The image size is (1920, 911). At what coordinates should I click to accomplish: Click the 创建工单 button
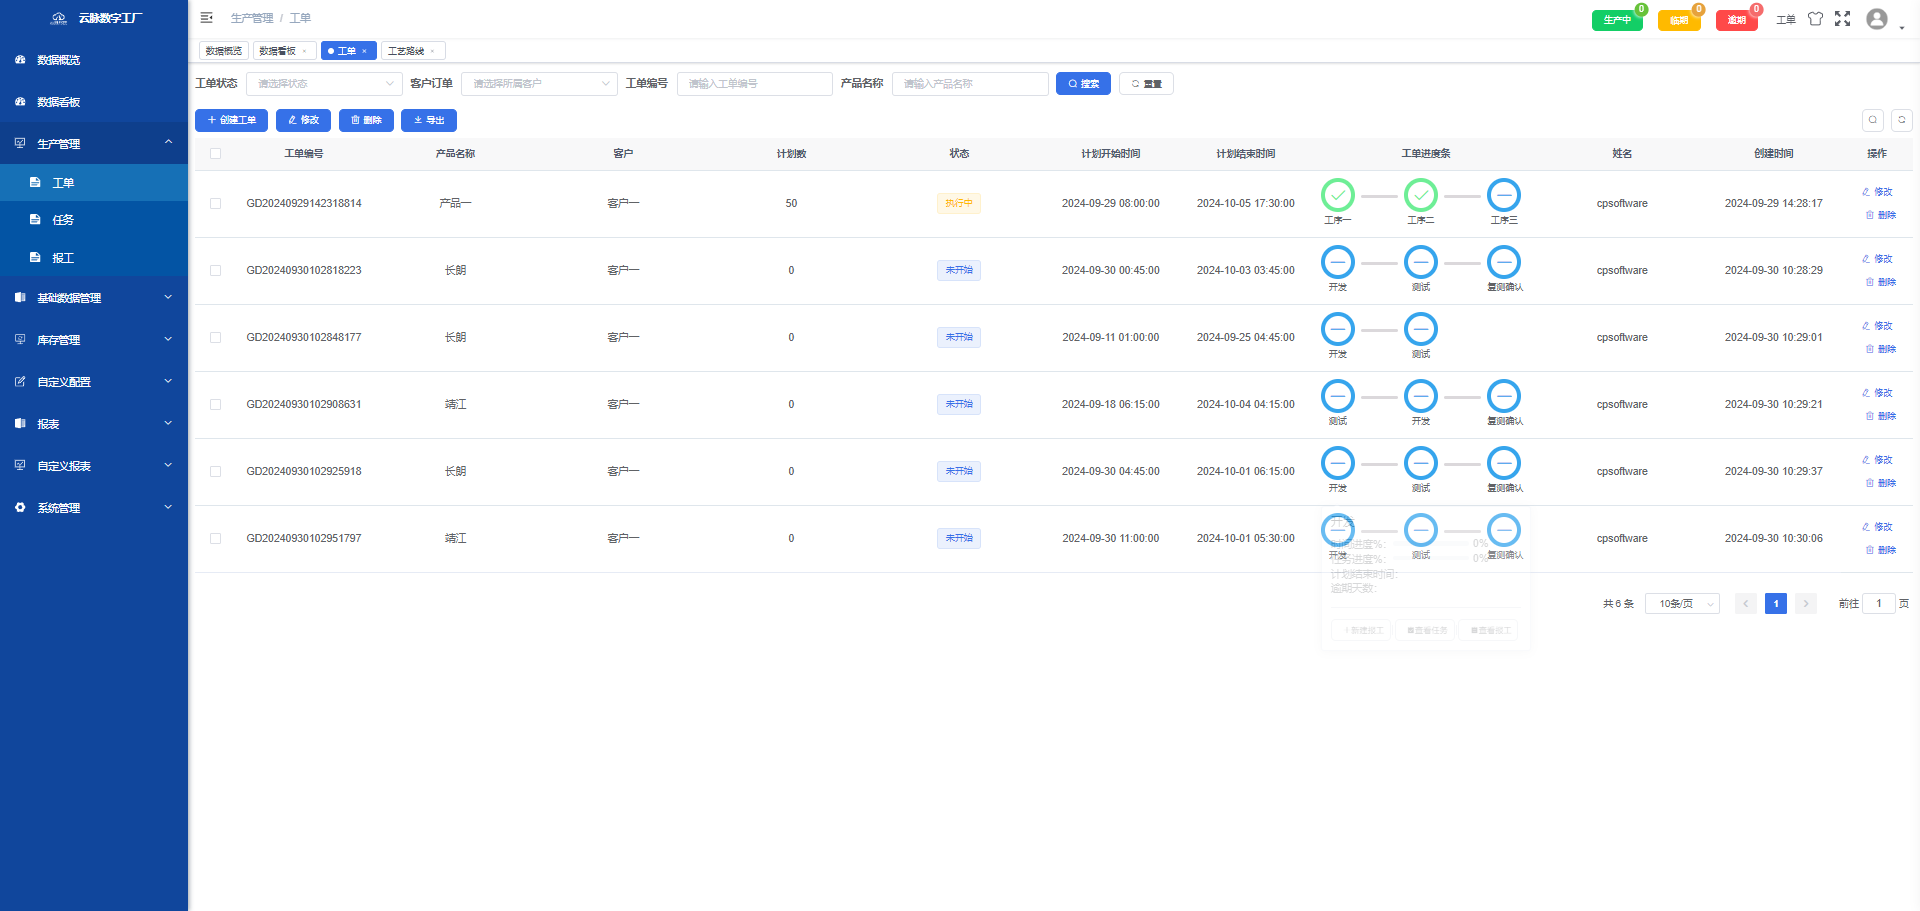tap(231, 120)
